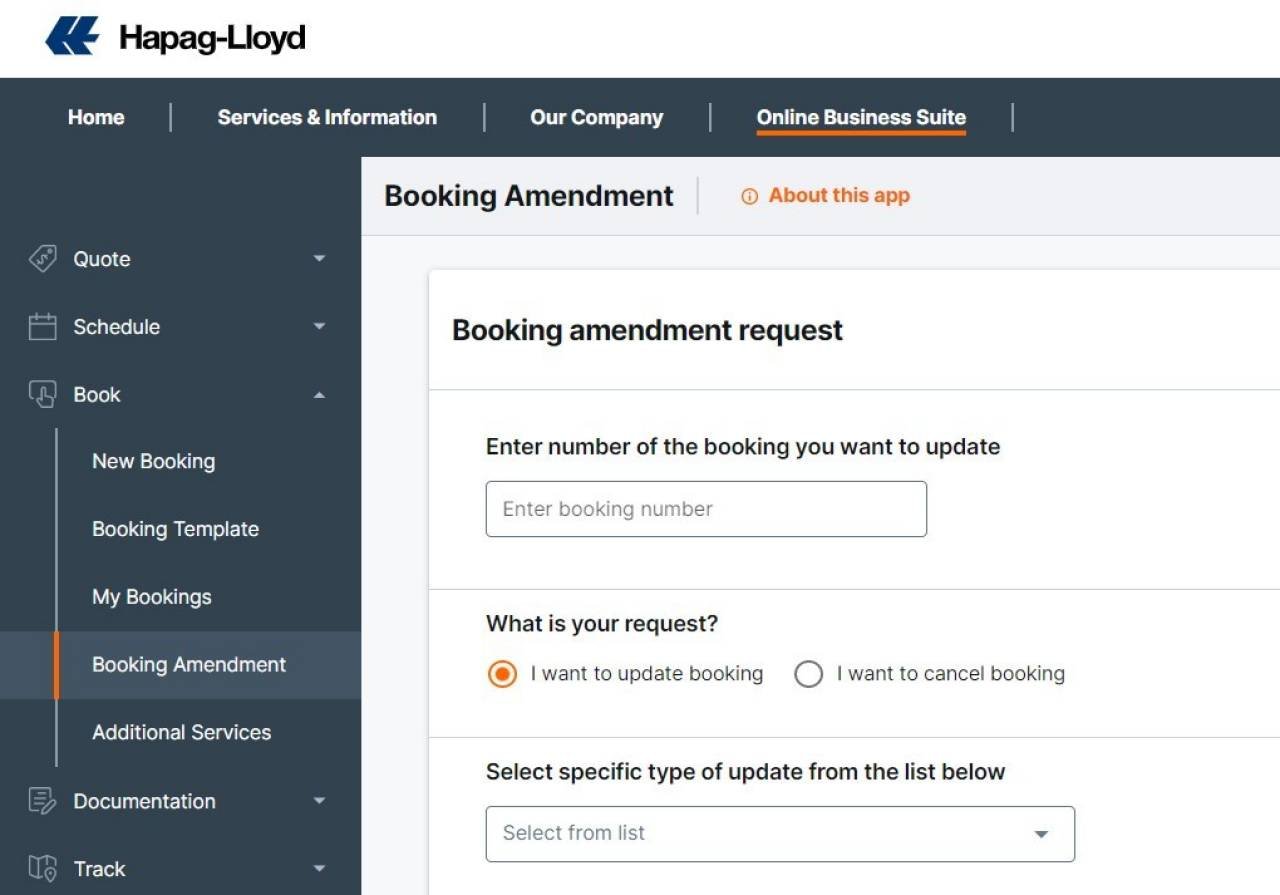Click the Track location icon in sidebar
This screenshot has height=895, width=1280.
pyautogui.click(x=40, y=868)
